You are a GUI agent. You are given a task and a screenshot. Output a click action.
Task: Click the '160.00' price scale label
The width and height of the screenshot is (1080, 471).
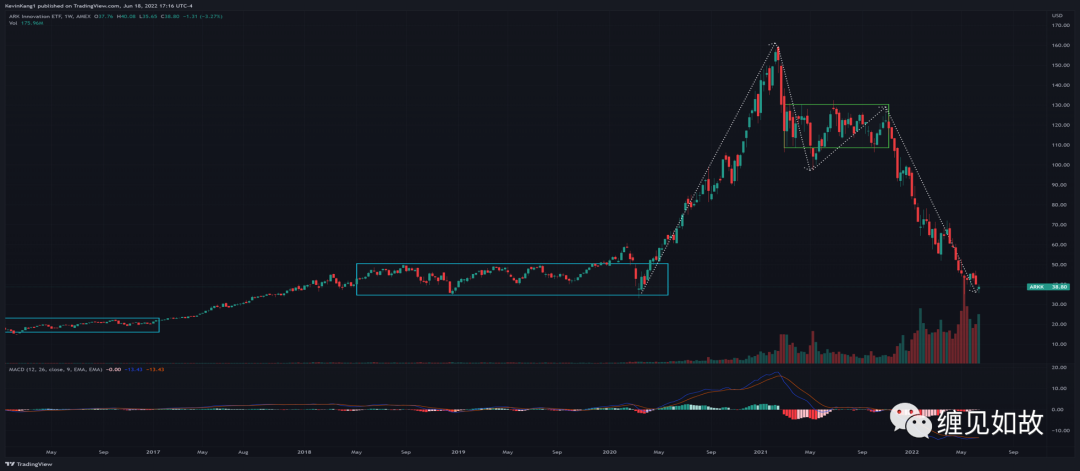pos(1059,45)
